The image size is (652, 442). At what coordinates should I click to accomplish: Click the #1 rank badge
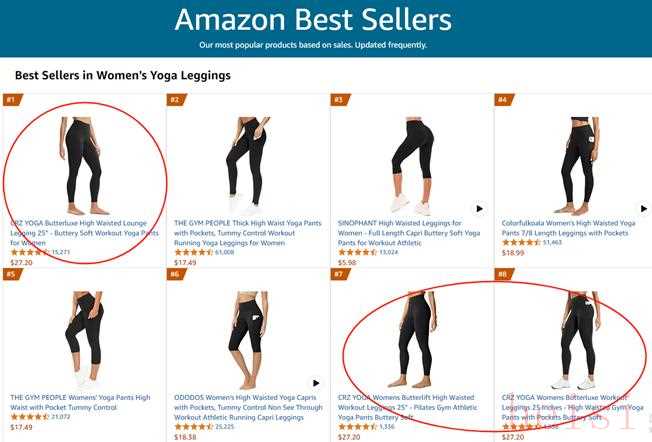click(x=12, y=100)
